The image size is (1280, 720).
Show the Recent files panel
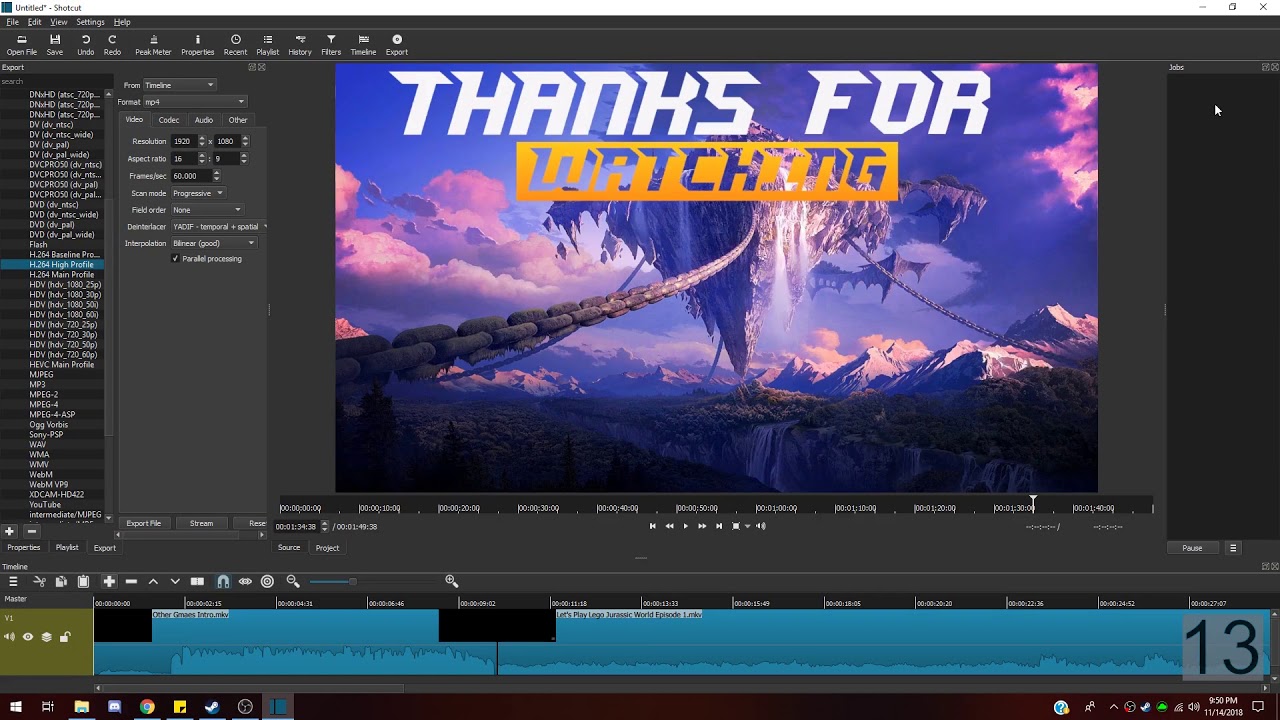[x=235, y=45]
